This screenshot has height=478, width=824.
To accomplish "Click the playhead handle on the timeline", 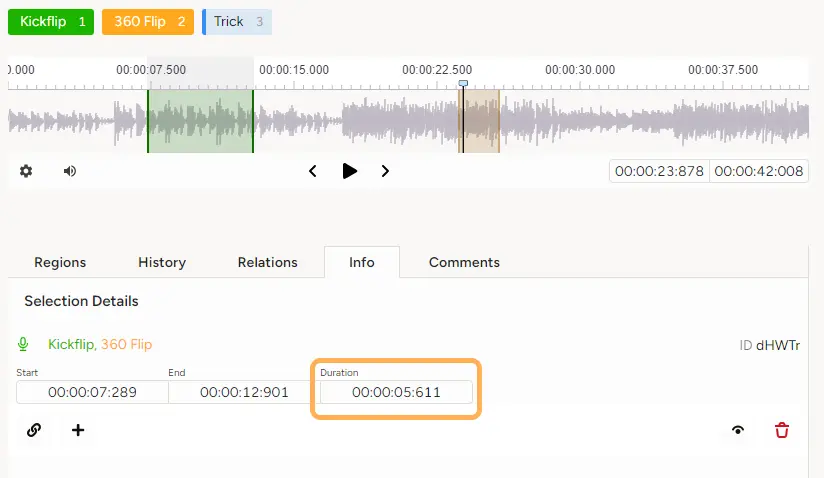I will (x=463, y=84).
